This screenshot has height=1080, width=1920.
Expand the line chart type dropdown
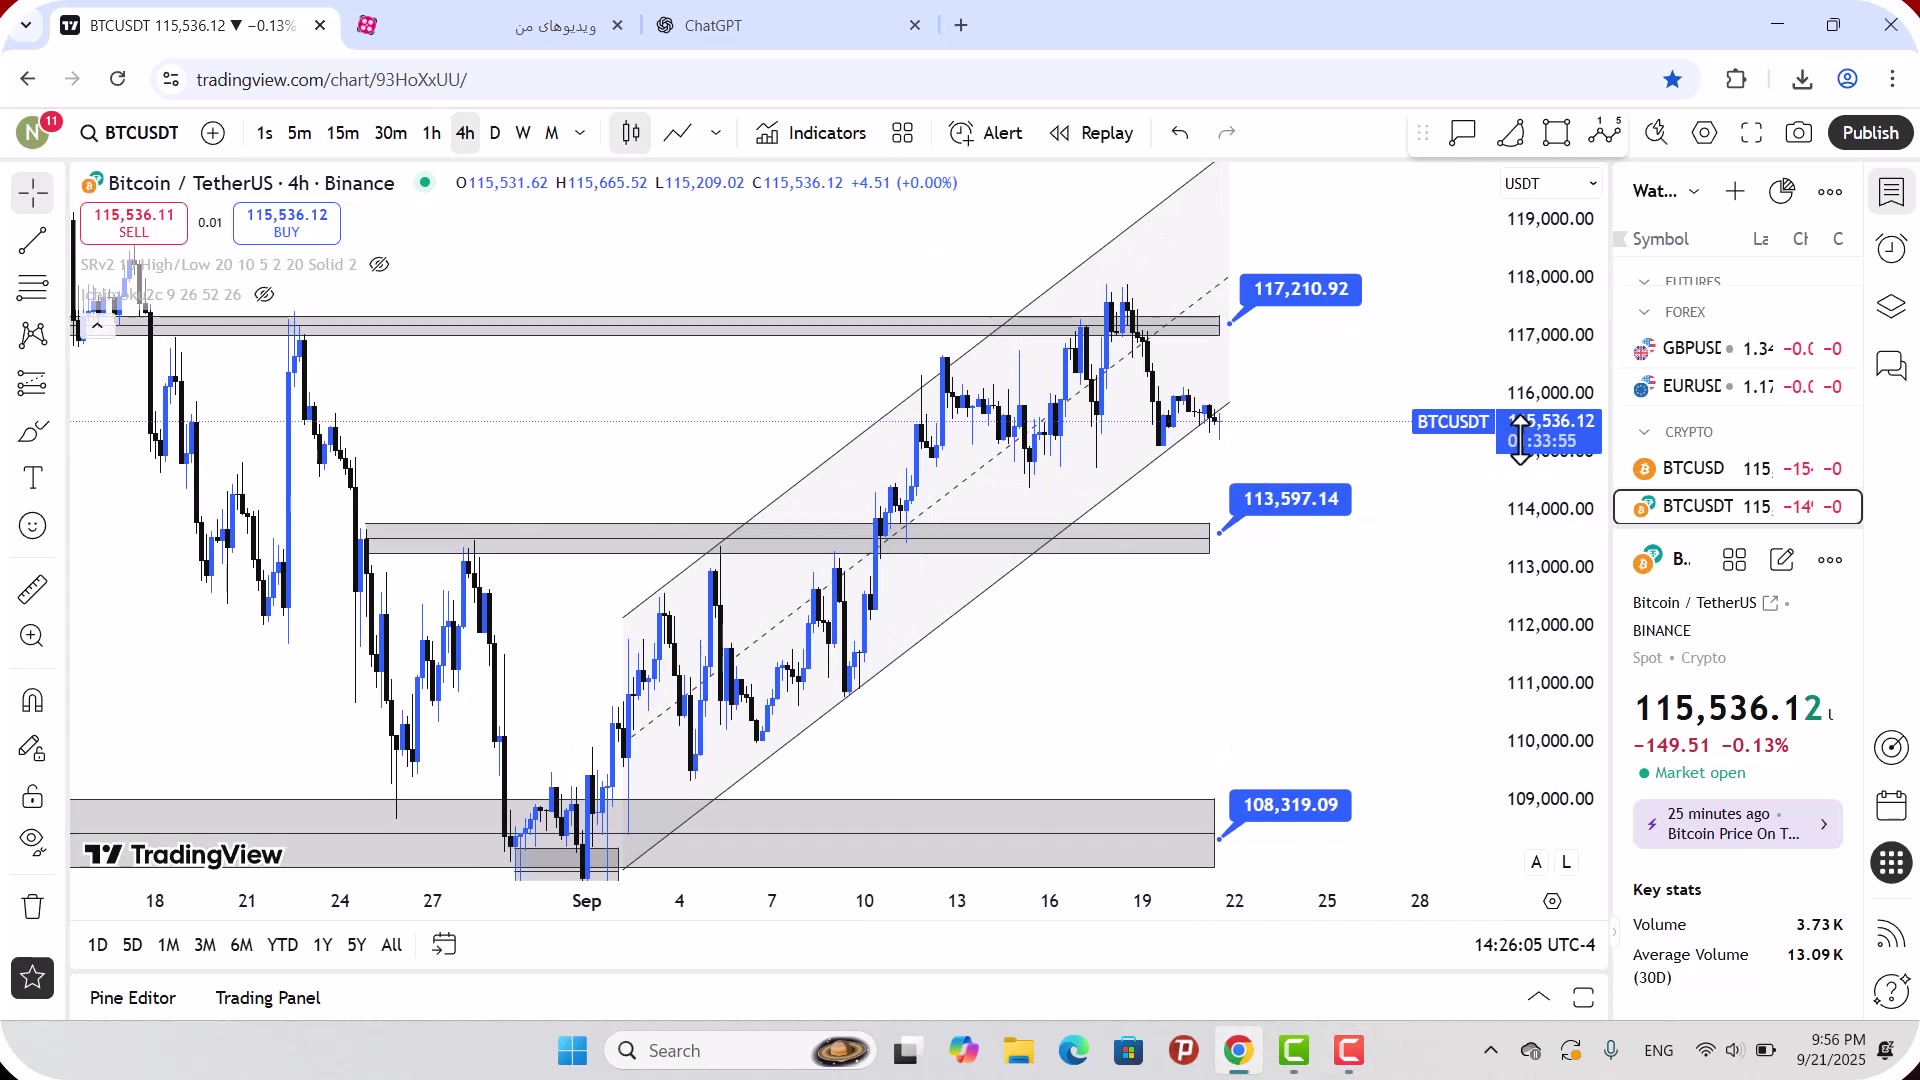coord(716,133)
